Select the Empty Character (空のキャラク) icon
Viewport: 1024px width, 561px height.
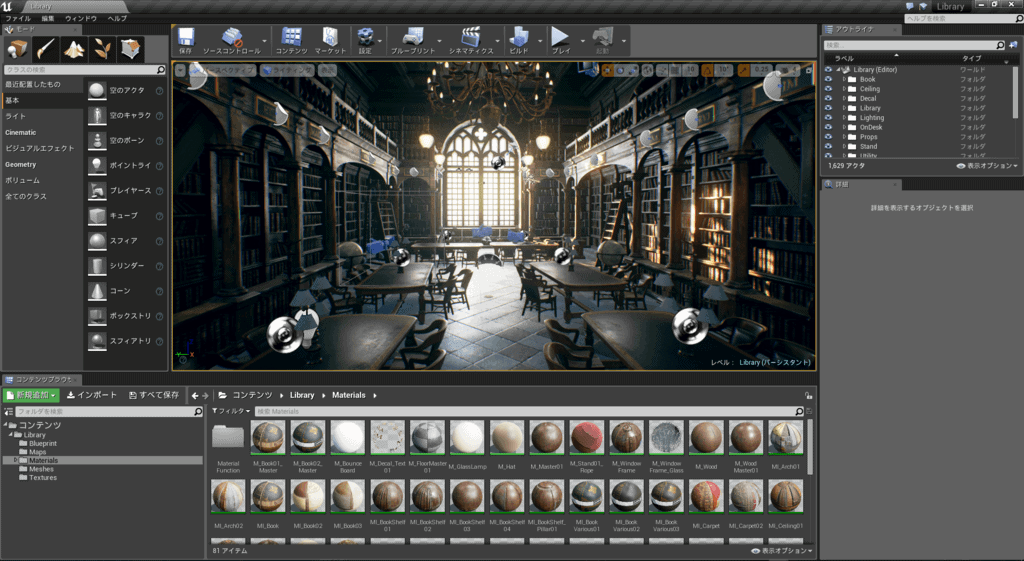point(97,116)
